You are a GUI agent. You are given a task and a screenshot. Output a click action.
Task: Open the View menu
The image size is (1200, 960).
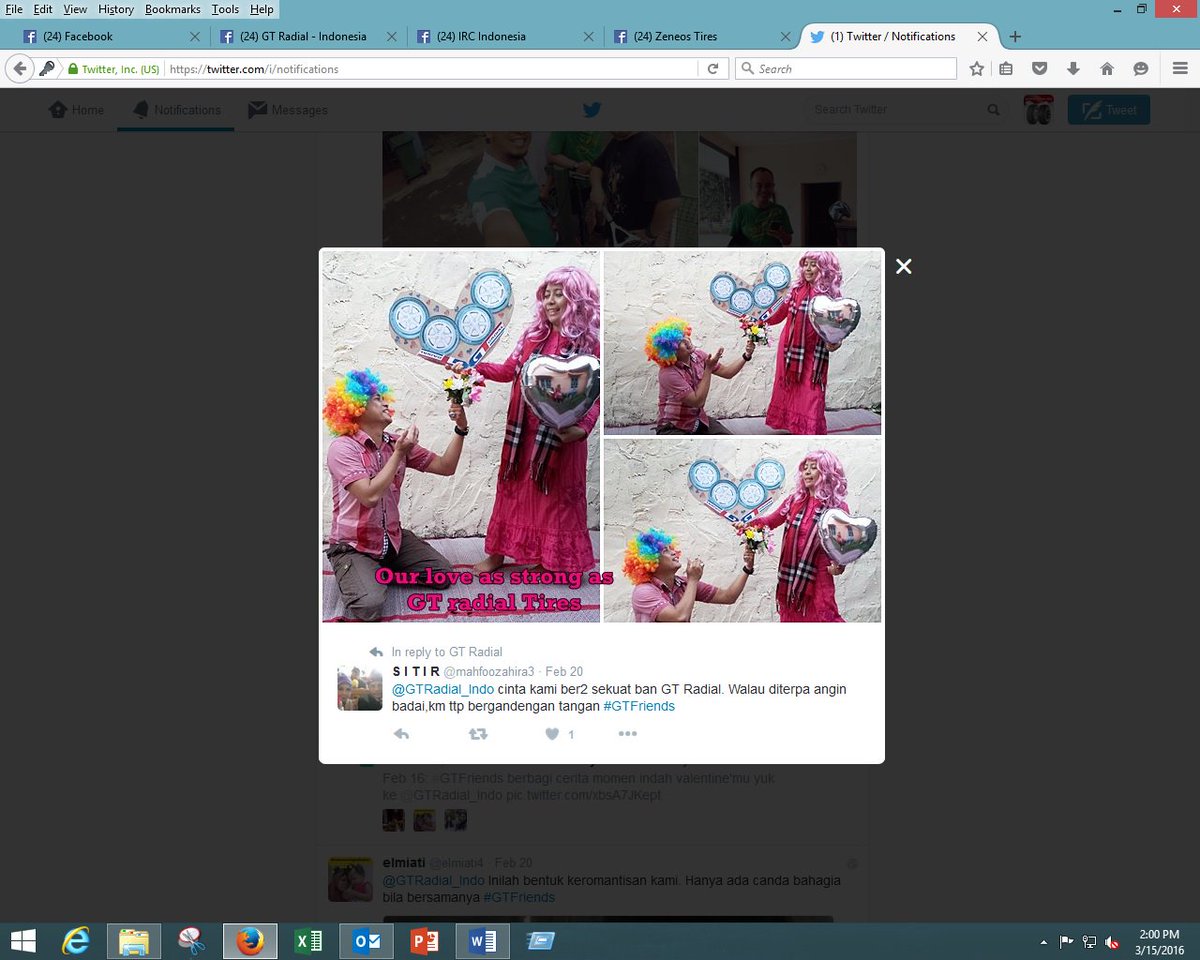[x=75, y=9]
